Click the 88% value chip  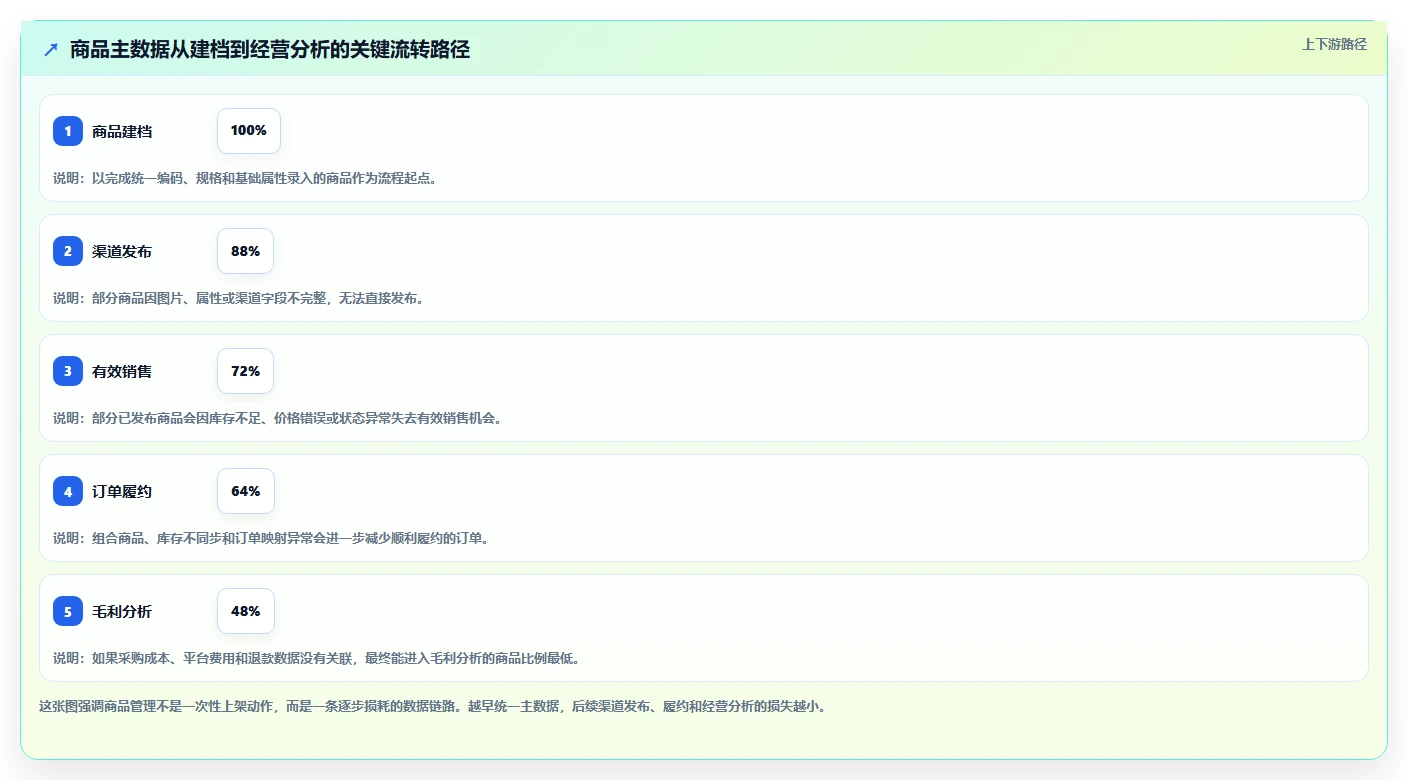click(x=245, y=251)
